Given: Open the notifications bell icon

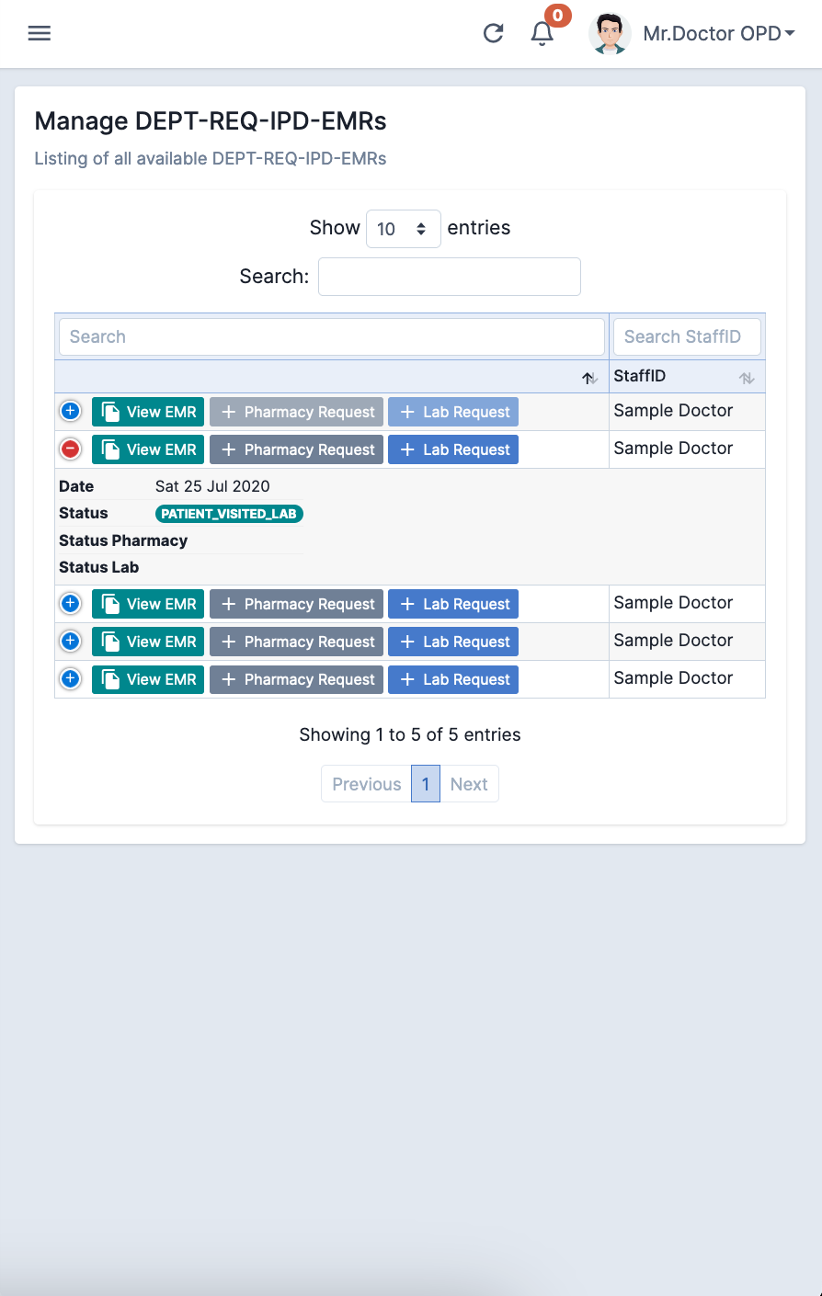Looking at the screenshot, I should (x=542, y=34).
